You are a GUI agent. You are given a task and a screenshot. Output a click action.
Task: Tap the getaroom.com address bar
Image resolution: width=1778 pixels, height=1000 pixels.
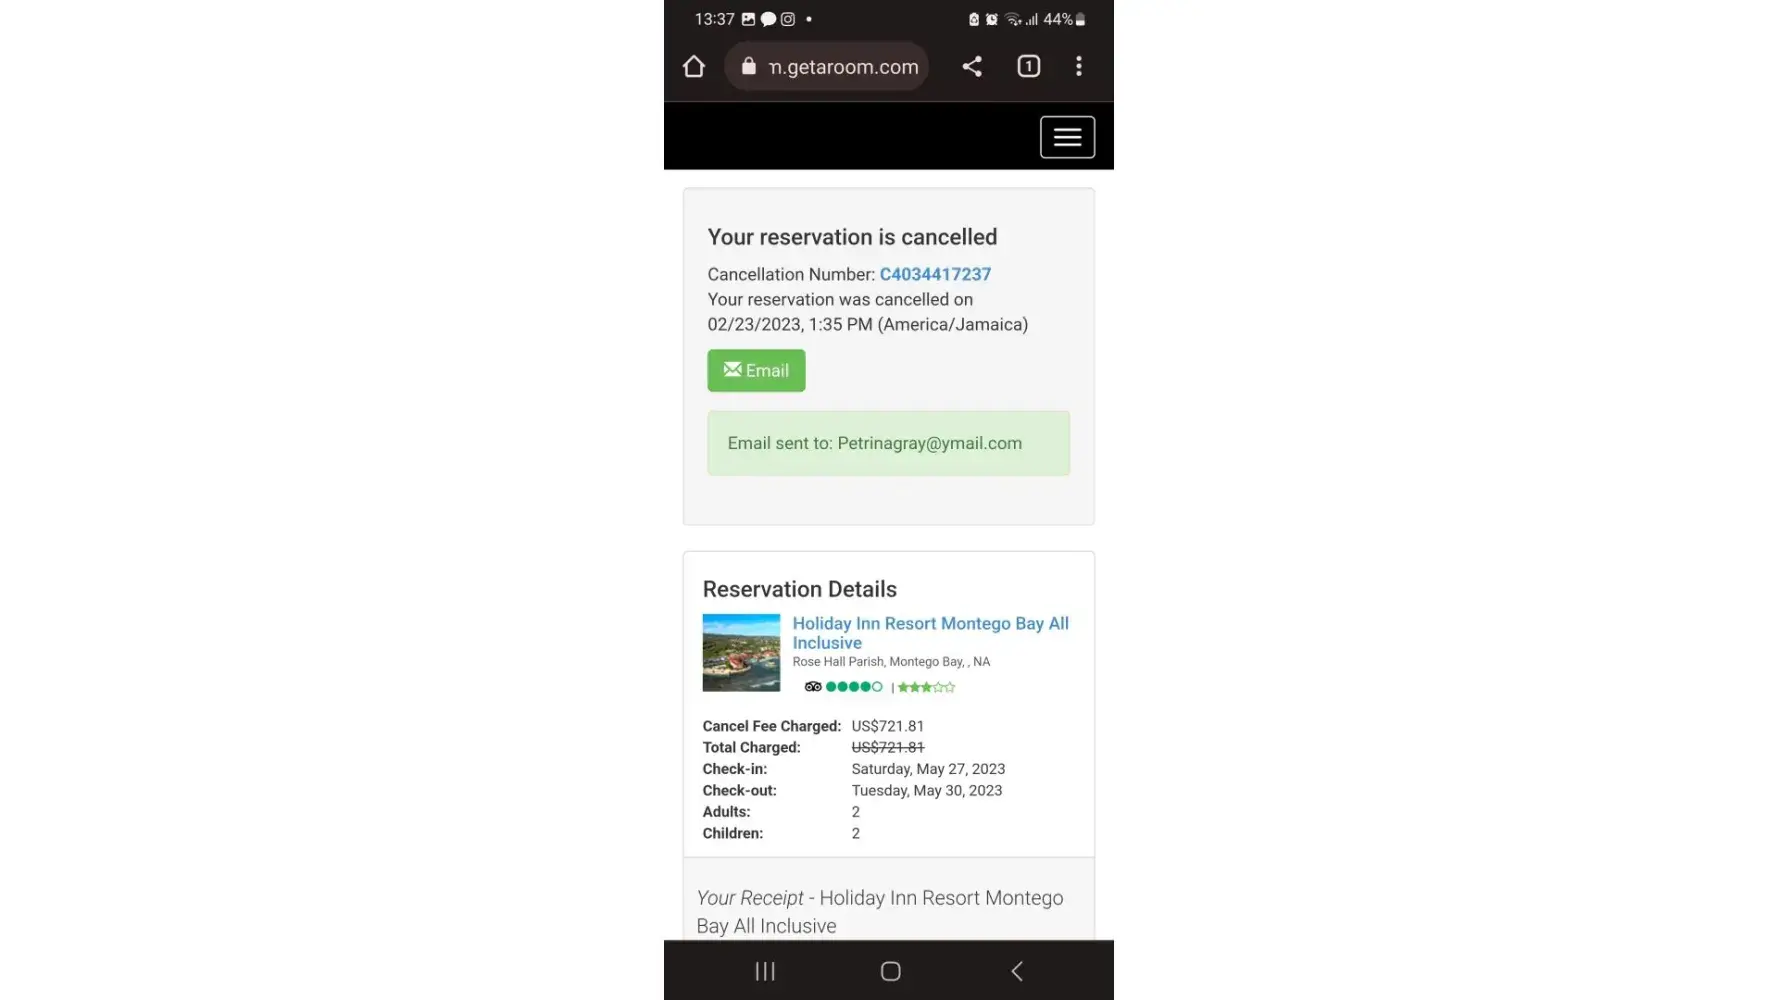pyautogui.click(x=826, y=67)
